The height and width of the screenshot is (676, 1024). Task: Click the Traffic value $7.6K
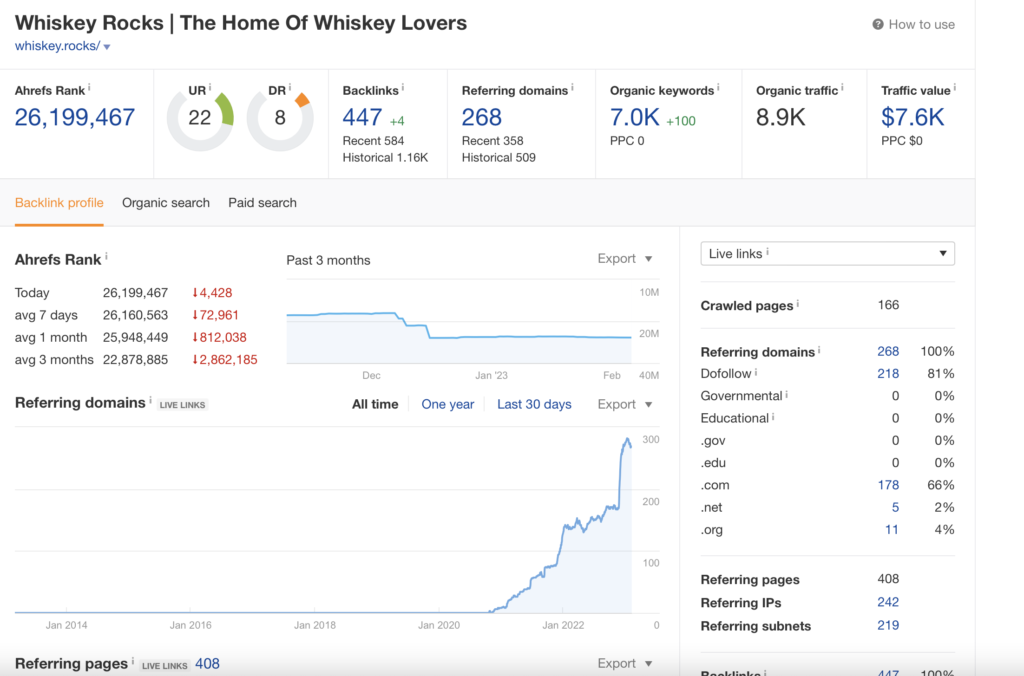912,117
